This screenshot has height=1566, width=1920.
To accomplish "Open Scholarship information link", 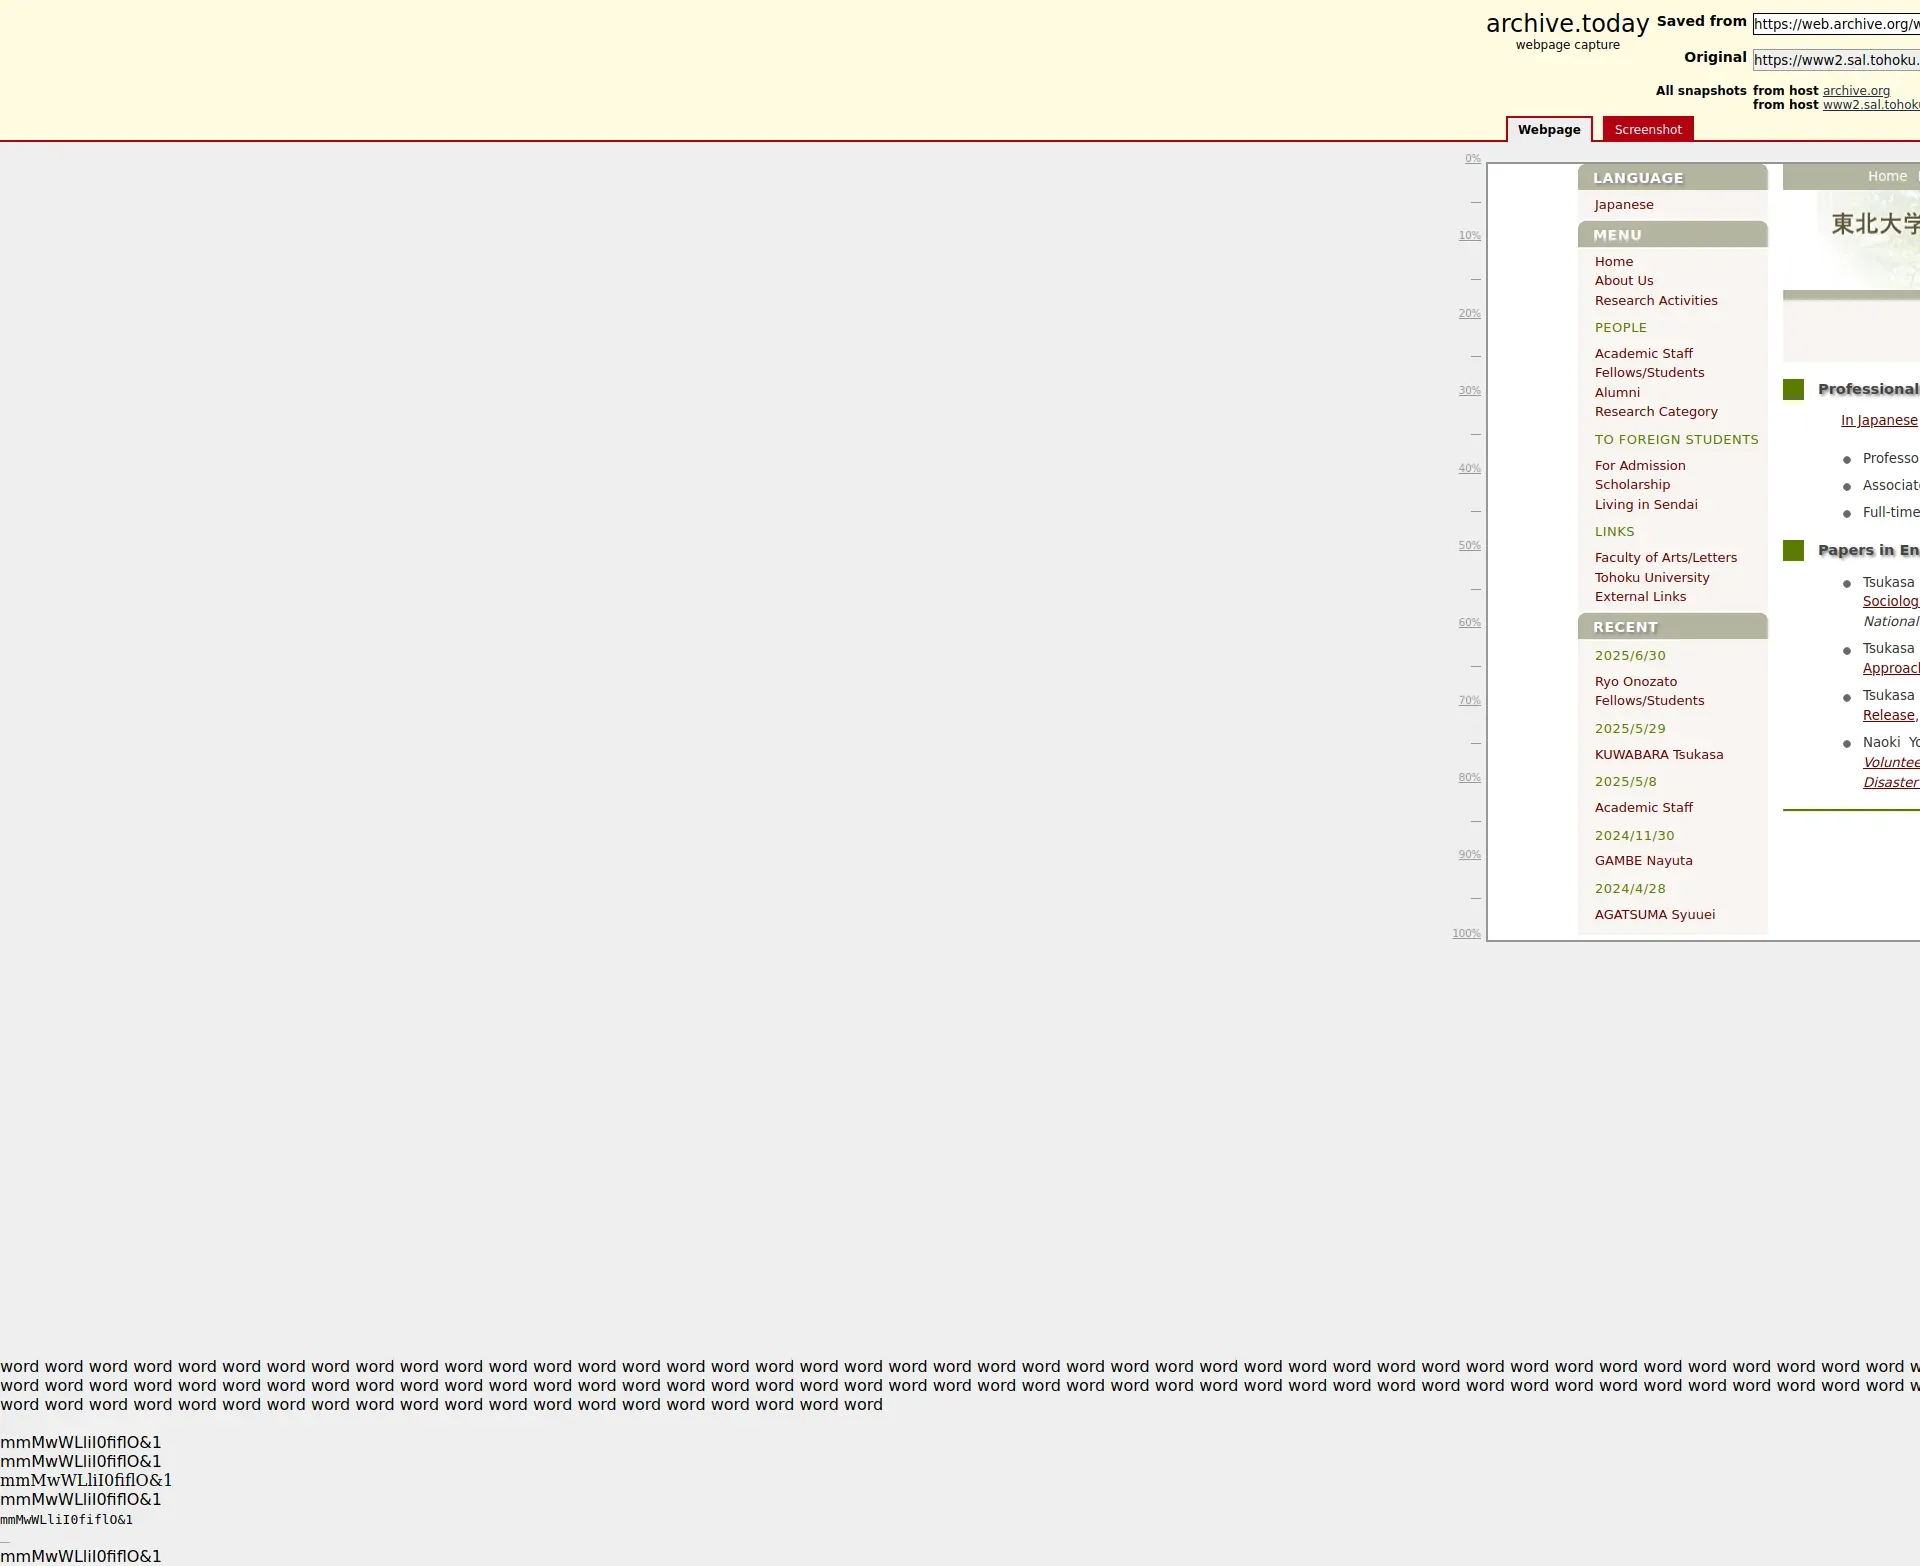I will click(1631, 485).
